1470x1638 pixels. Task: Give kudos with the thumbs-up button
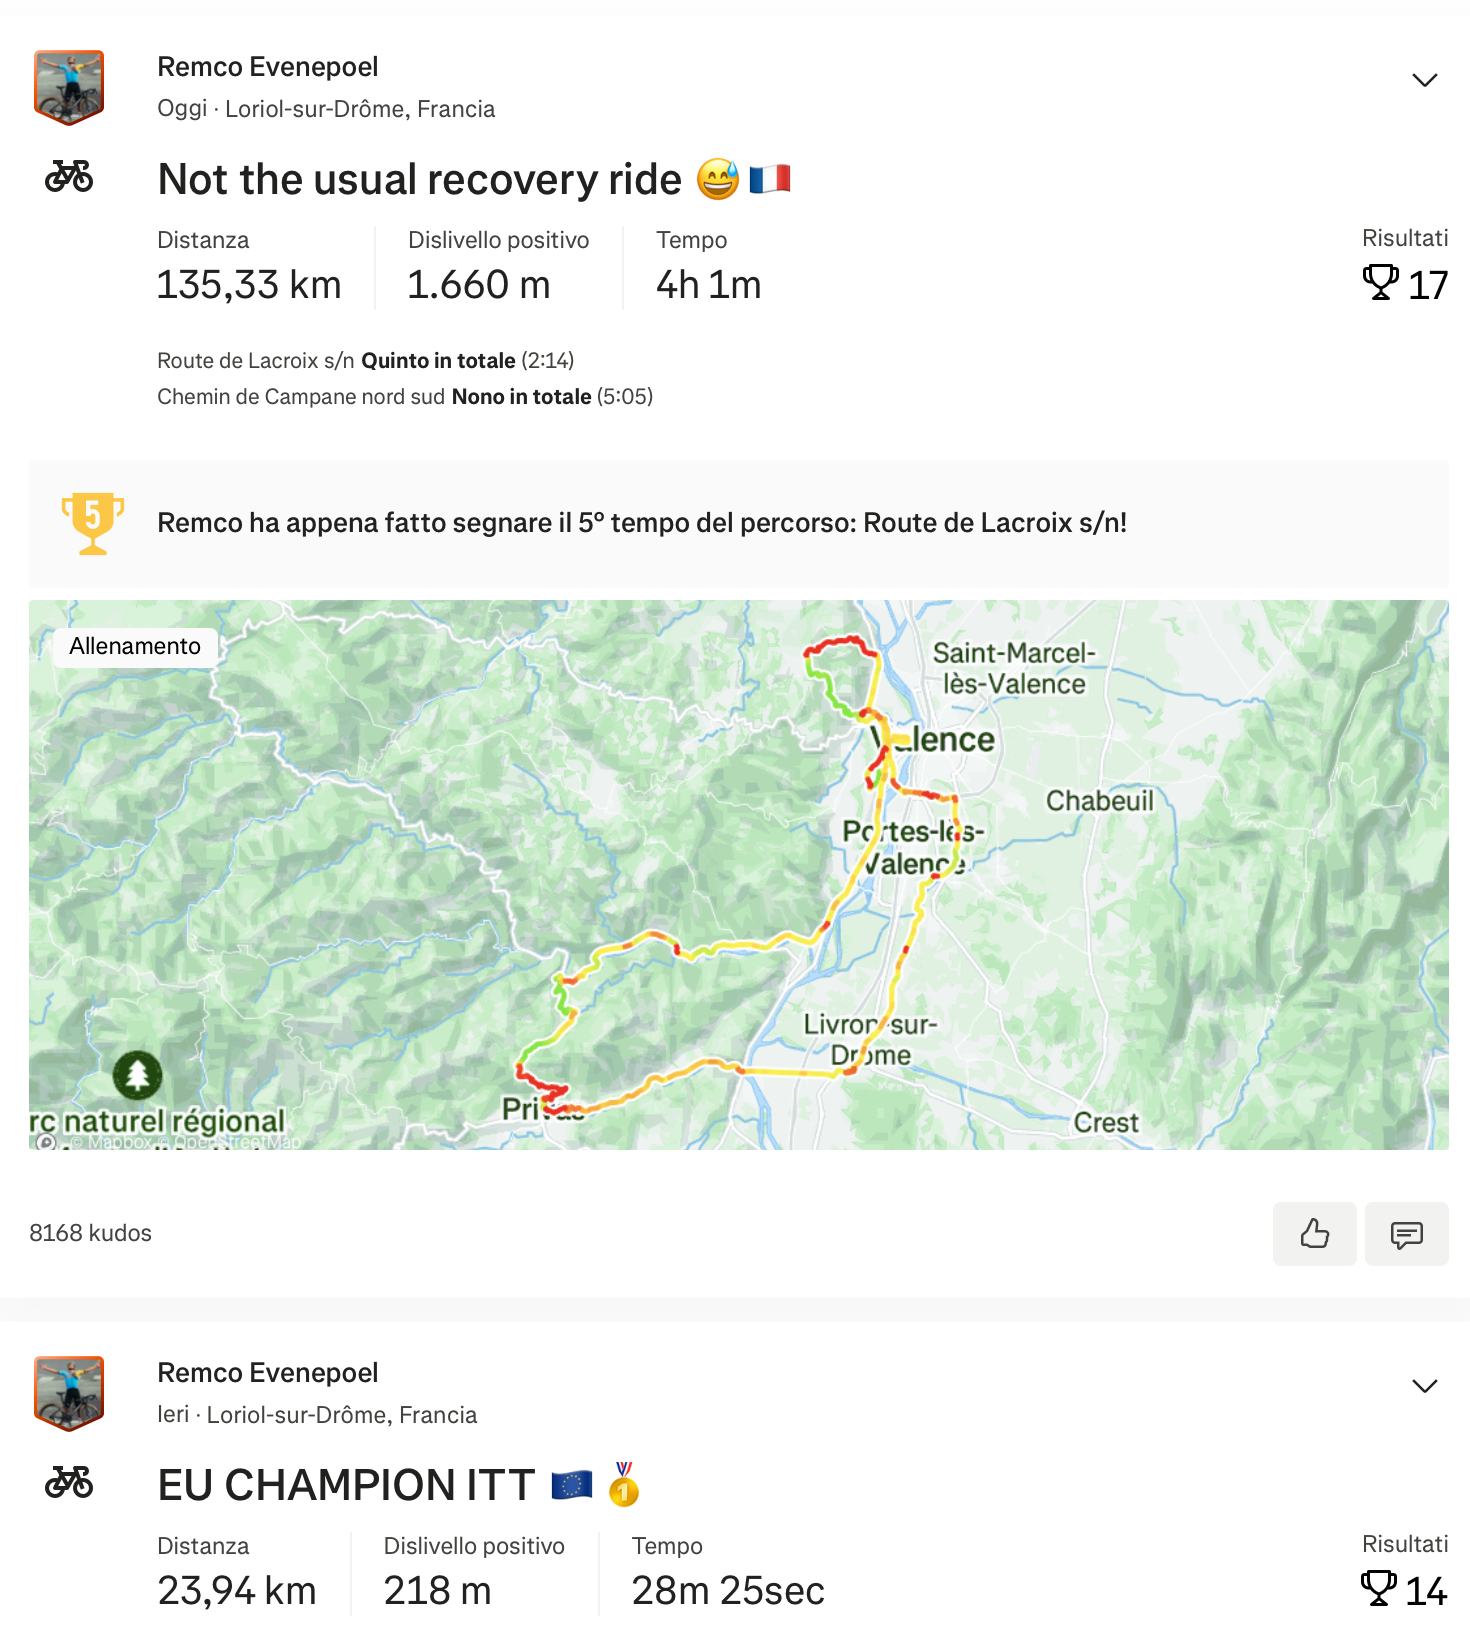coord(1314,1233)
